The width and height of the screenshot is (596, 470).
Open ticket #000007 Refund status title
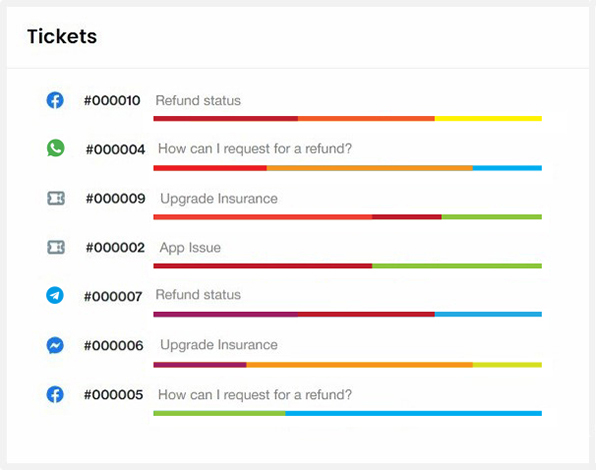click(198, 295)
